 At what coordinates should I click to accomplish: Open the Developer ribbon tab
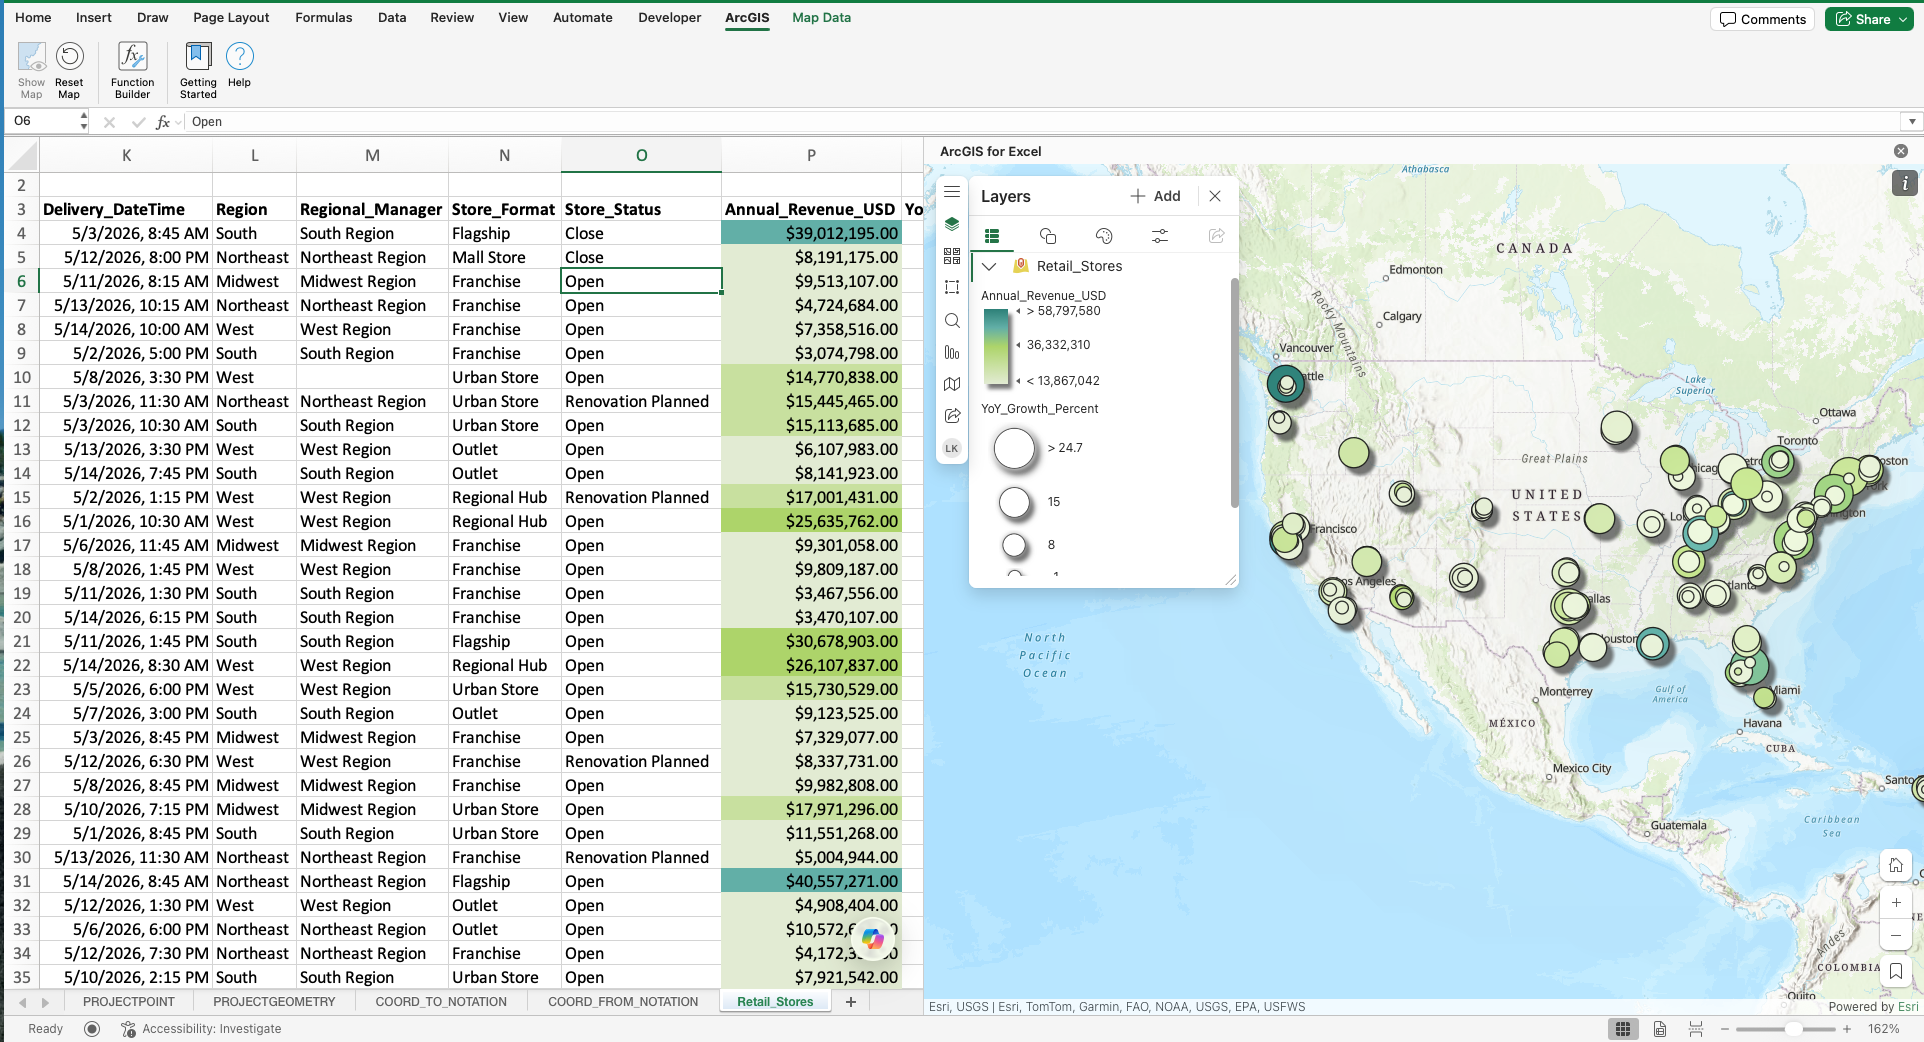pos(669,18)
